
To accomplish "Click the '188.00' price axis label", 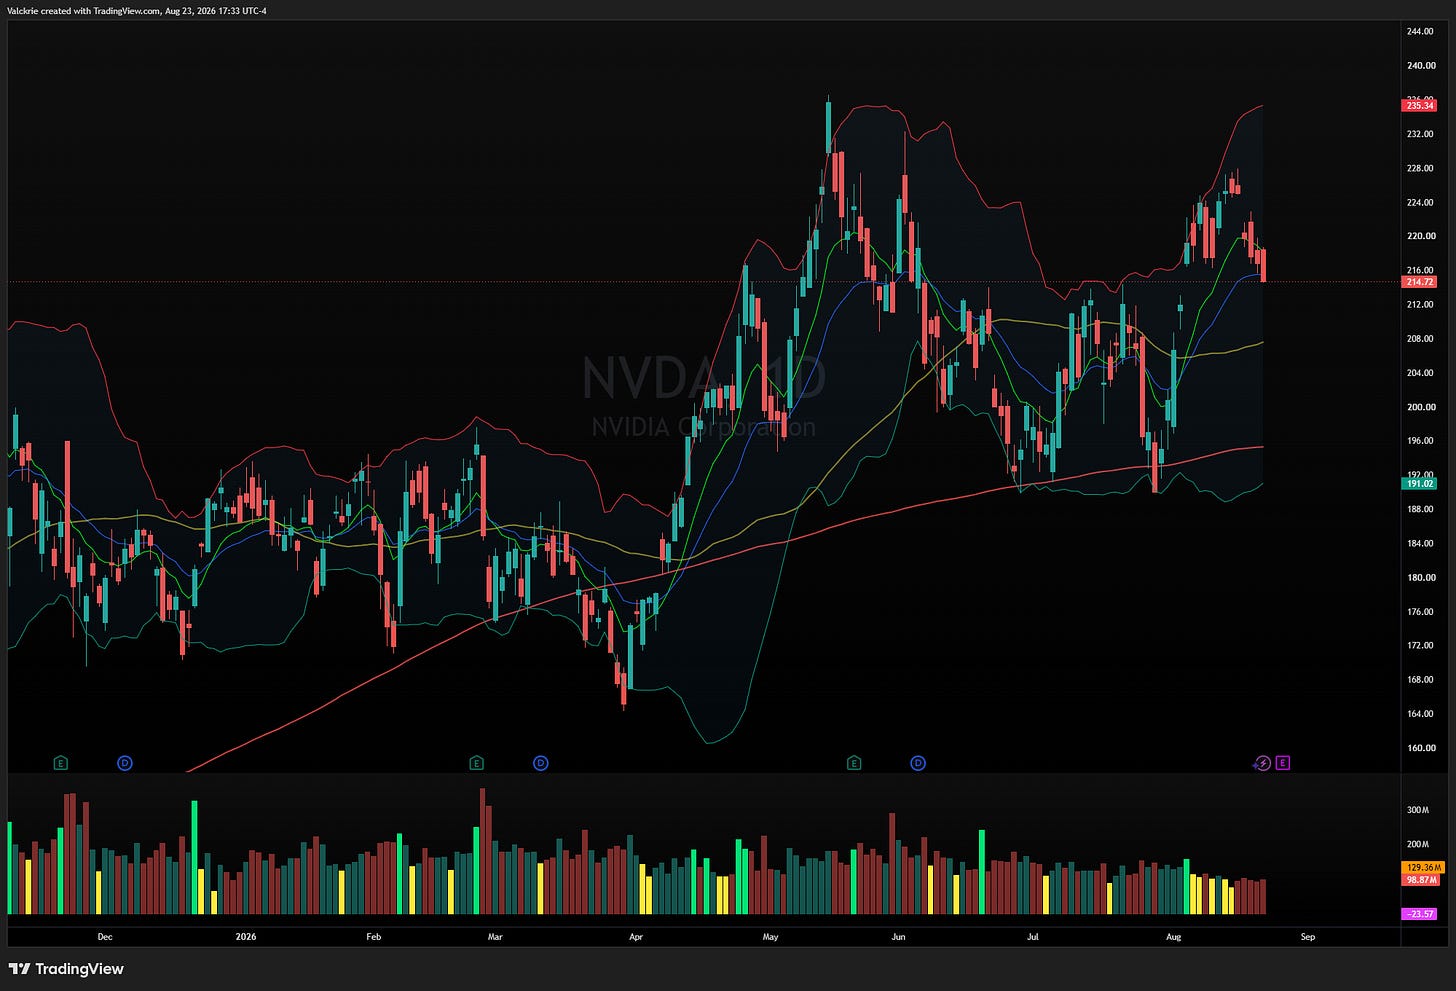I will (1421, 509).
